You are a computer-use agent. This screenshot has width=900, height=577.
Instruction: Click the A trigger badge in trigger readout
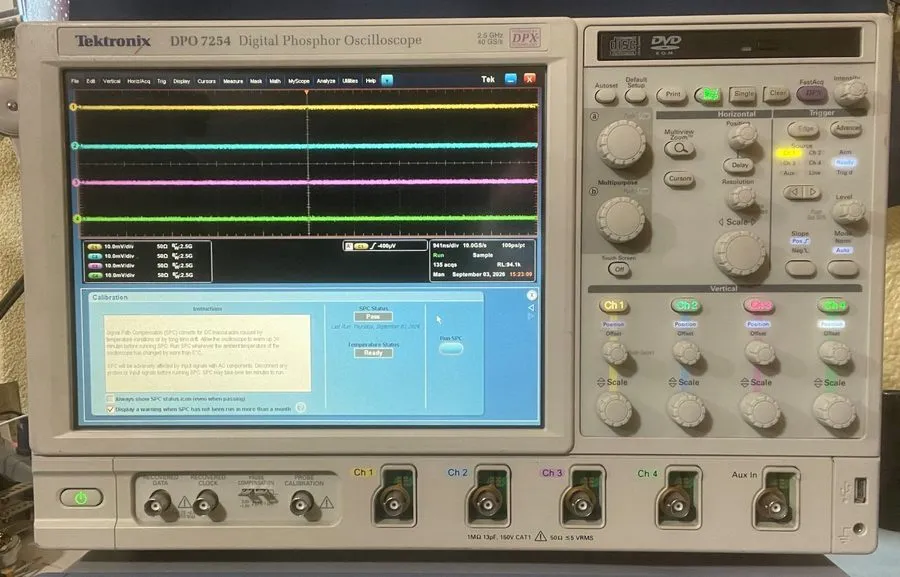coord(348,246)
